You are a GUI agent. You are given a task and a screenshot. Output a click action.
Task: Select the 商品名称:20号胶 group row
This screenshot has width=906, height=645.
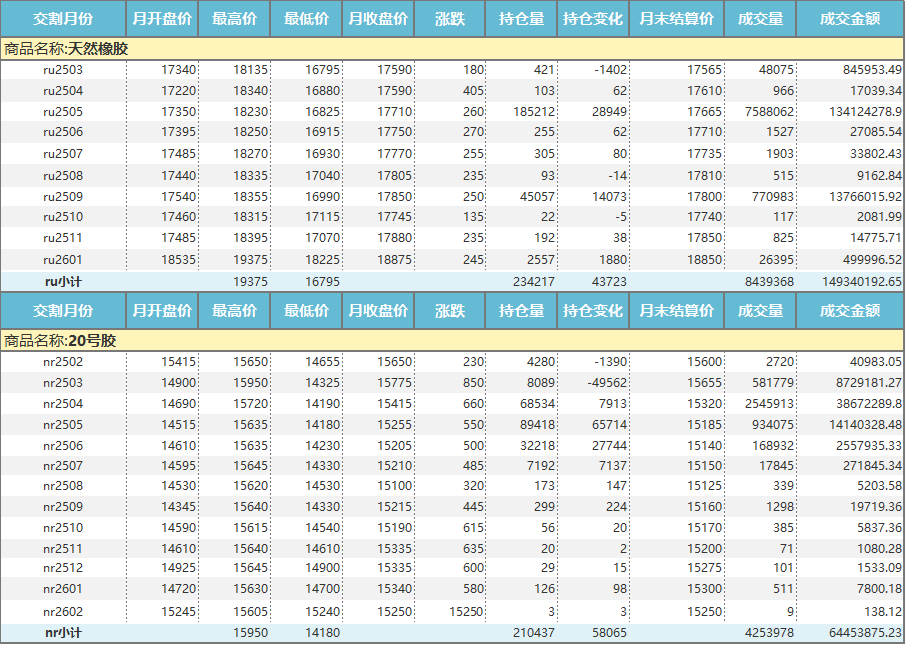pos(60,341)
